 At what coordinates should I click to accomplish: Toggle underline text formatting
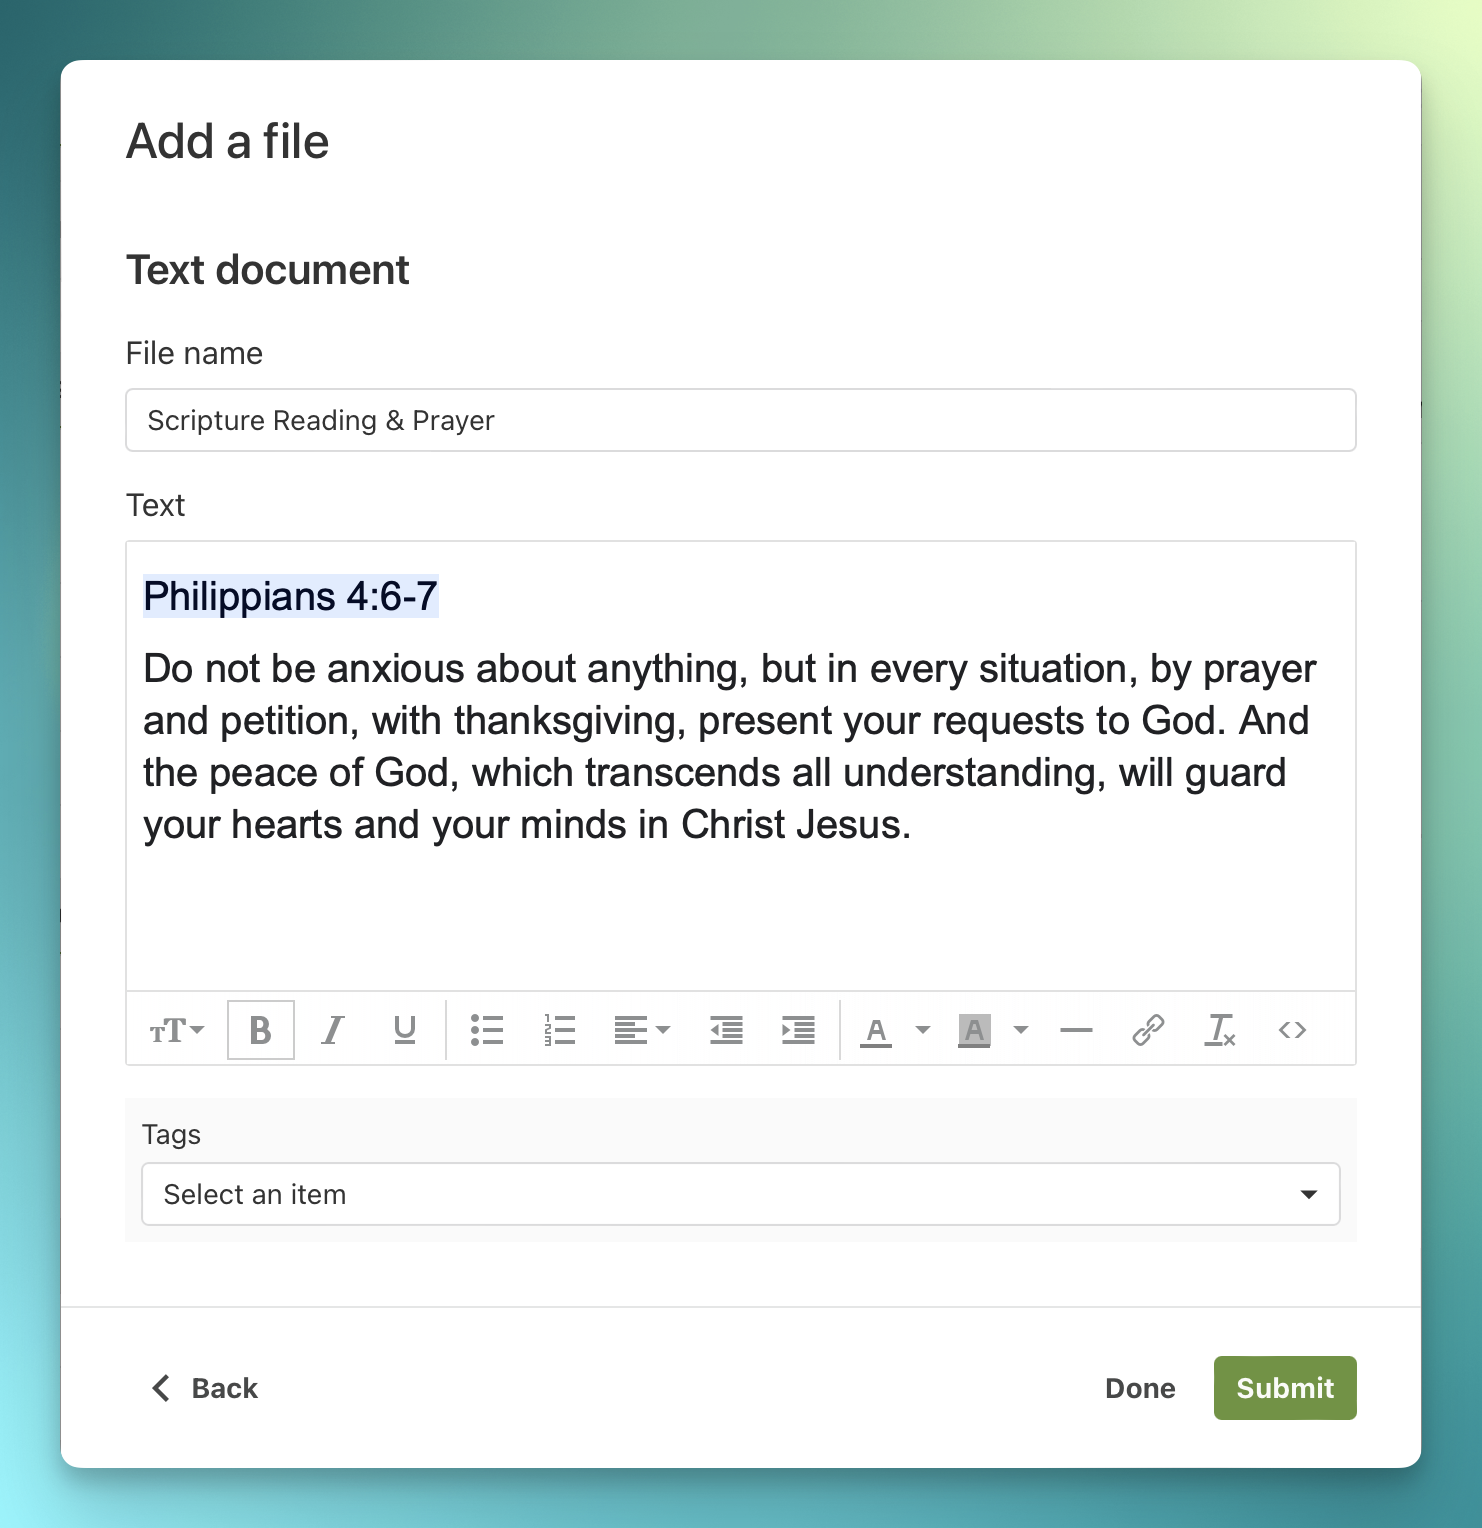pyautogui.click(x=404, y=1030)
